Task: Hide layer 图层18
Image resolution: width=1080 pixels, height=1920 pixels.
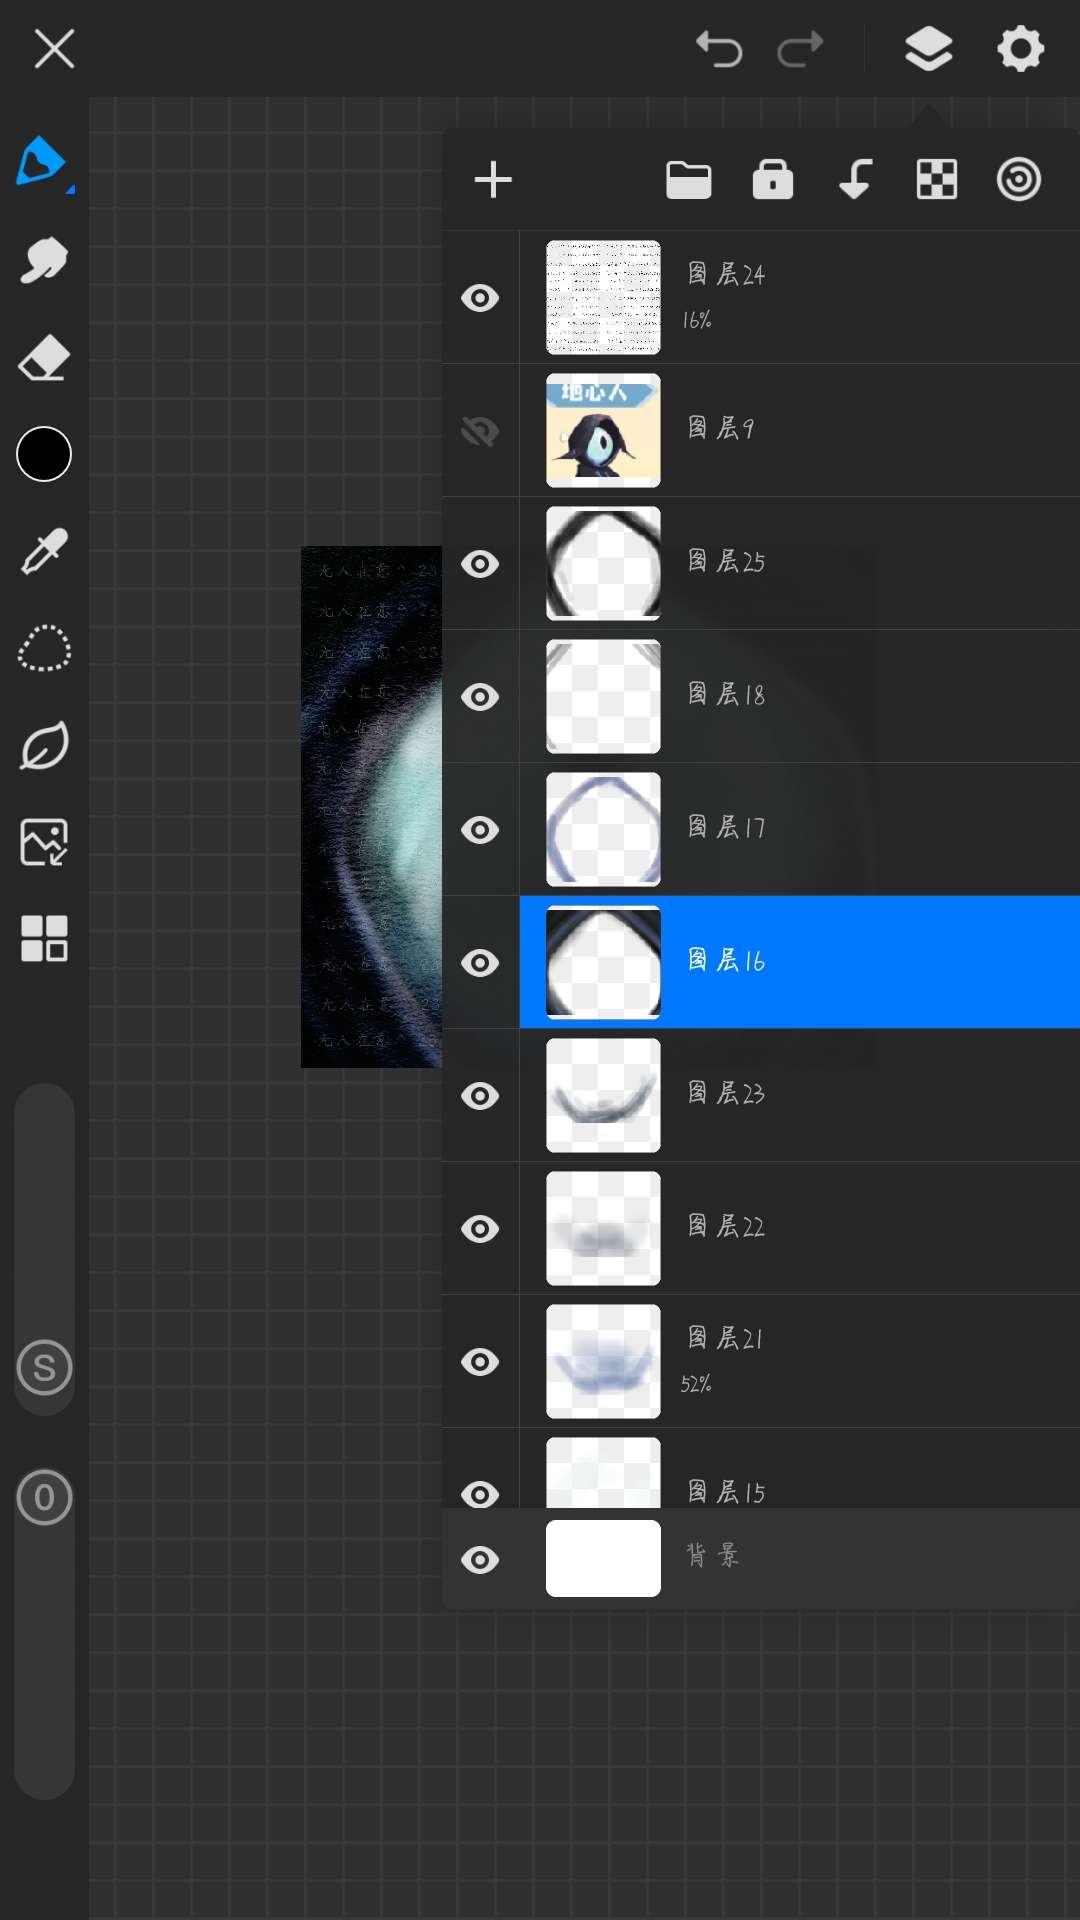Action: [480, 697]
